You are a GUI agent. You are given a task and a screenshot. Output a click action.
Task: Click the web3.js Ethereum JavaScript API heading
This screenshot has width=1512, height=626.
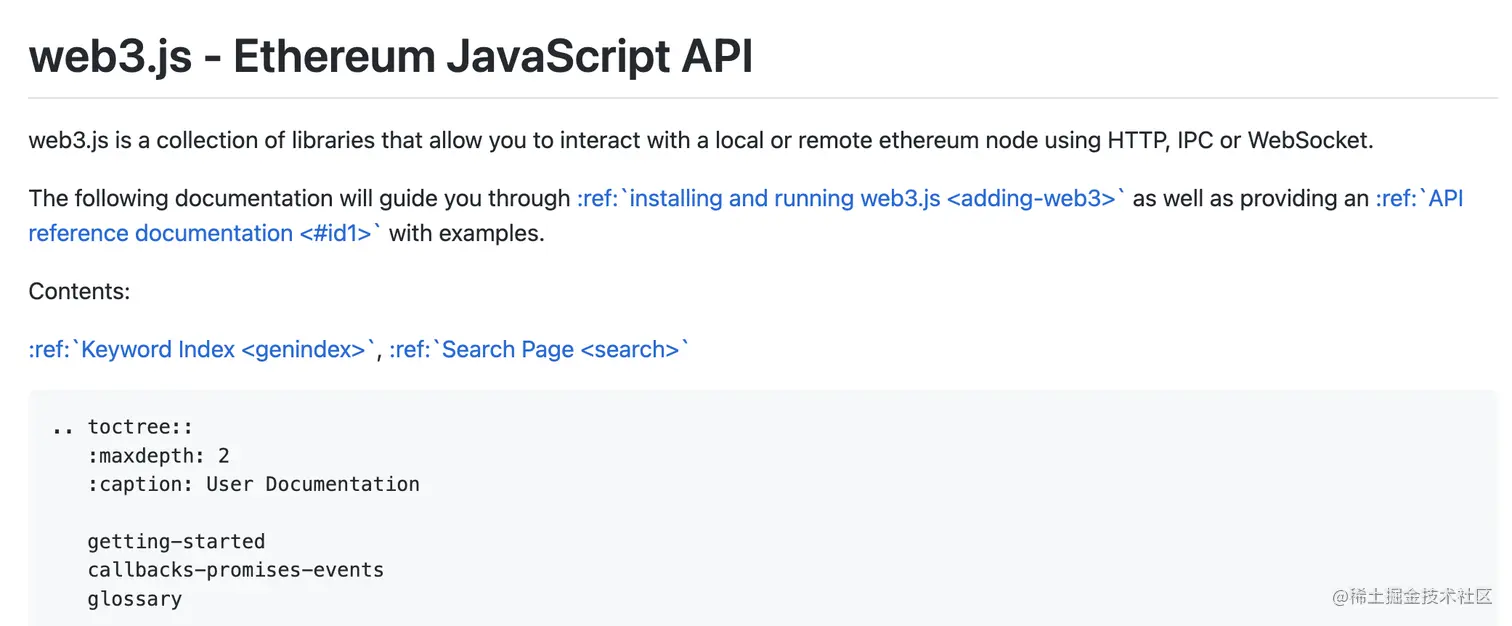pyautogui.click(x=390, y=57)
